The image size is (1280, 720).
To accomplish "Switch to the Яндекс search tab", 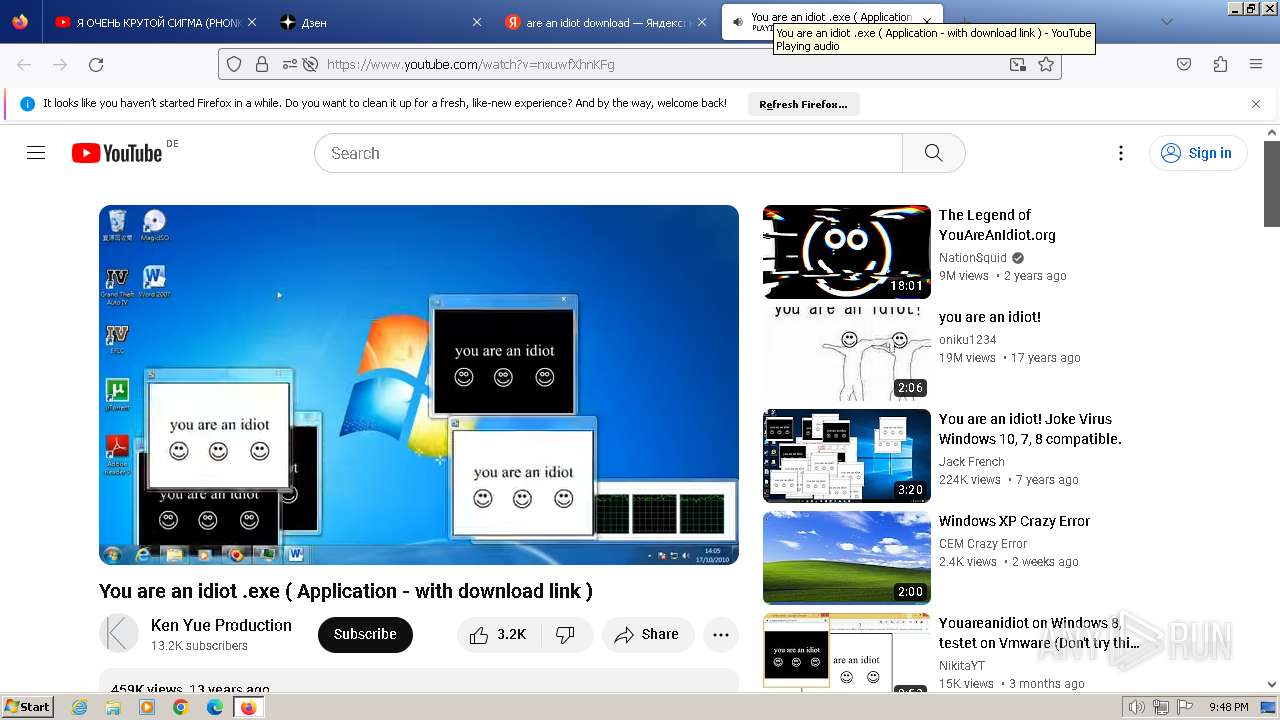I will (608, 22).
